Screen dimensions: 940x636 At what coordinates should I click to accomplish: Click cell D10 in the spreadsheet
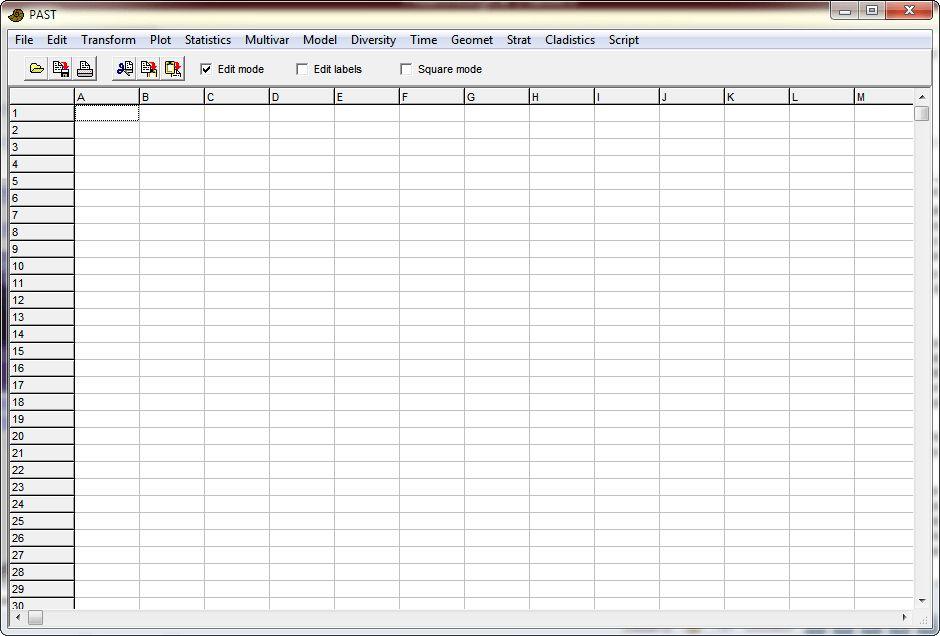click(x=302, y=266)
